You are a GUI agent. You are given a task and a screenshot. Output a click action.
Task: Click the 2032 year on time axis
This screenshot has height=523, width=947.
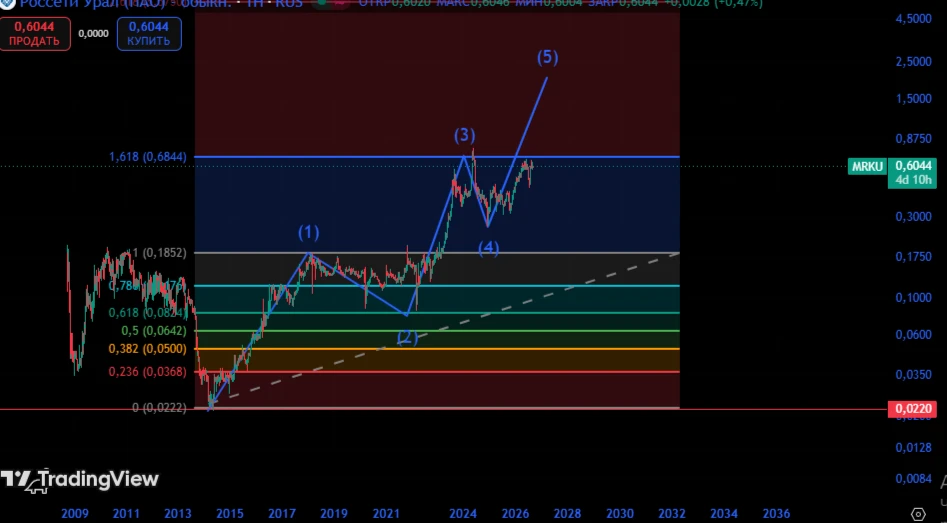(x=672, y=514)
